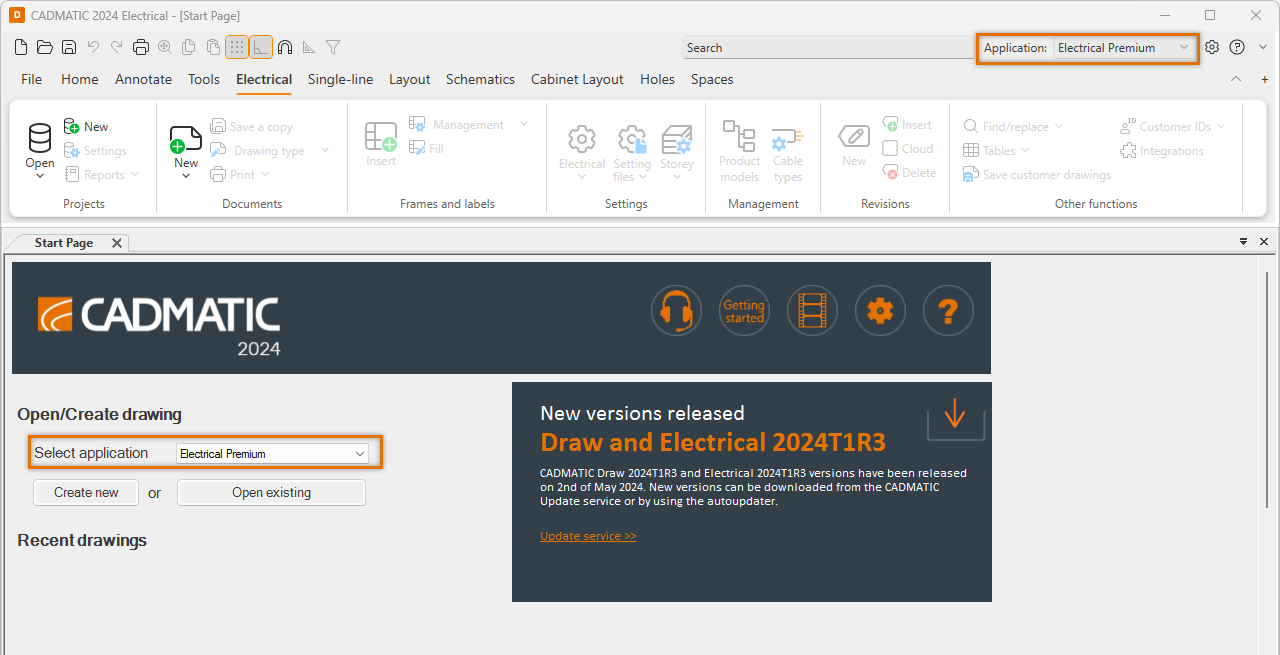Viewport: 1280px width, 655px height.
Task: Open the Getting started guide icon
Action: click(744, 311)
